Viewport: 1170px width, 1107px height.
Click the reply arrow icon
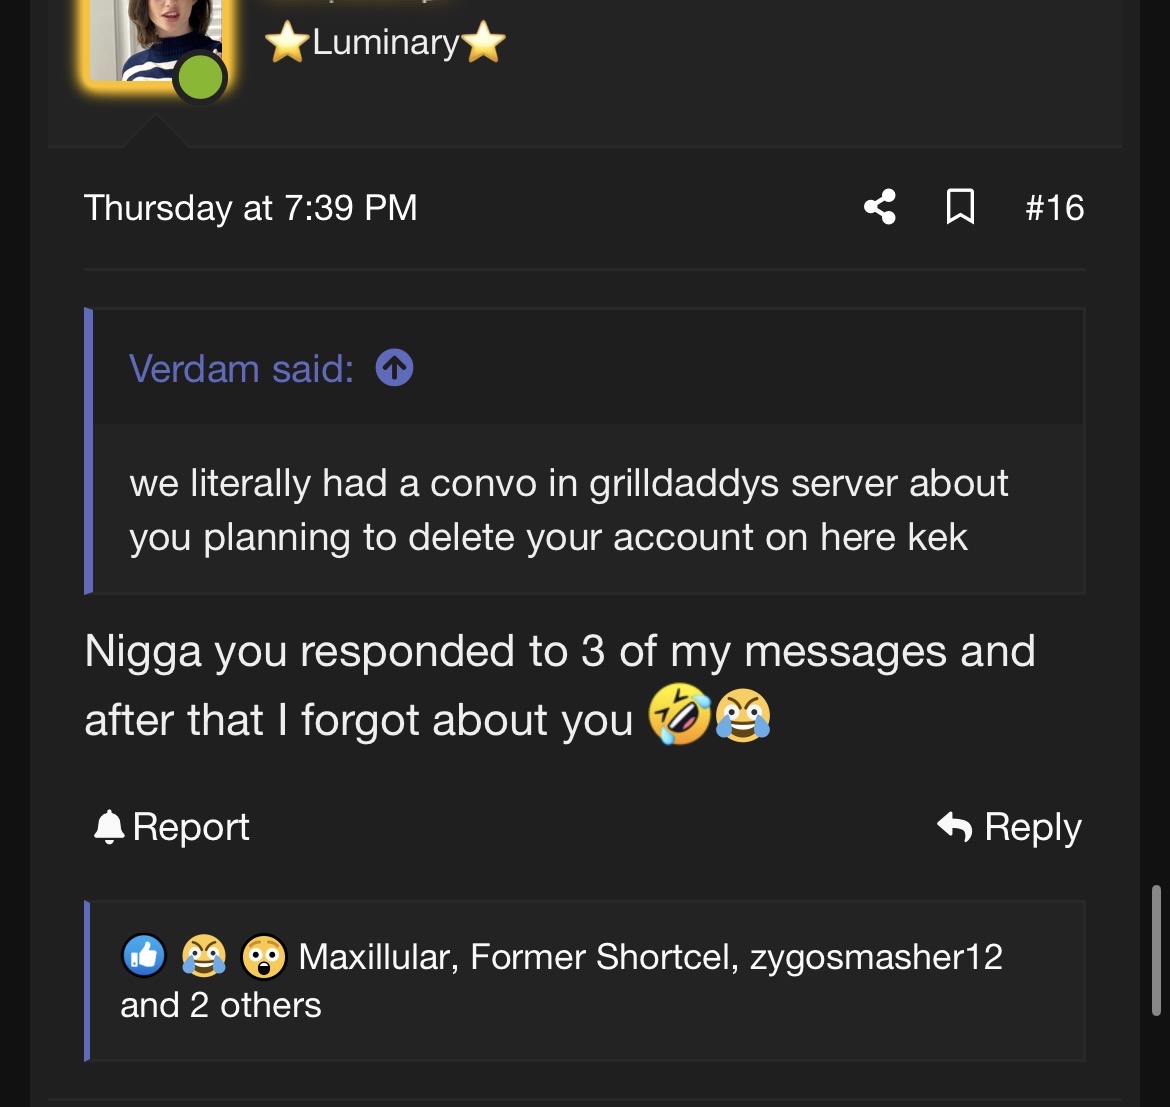tap(954, 827)
